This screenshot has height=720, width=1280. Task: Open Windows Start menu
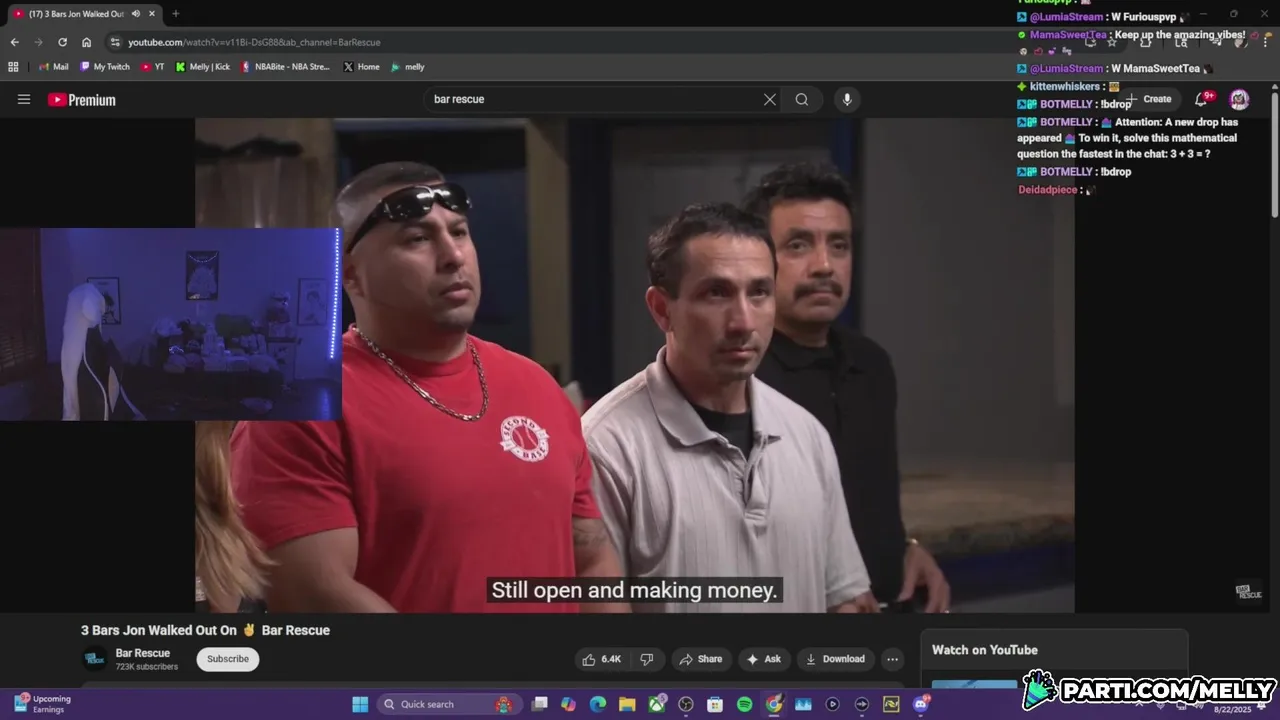click(360, 704)
